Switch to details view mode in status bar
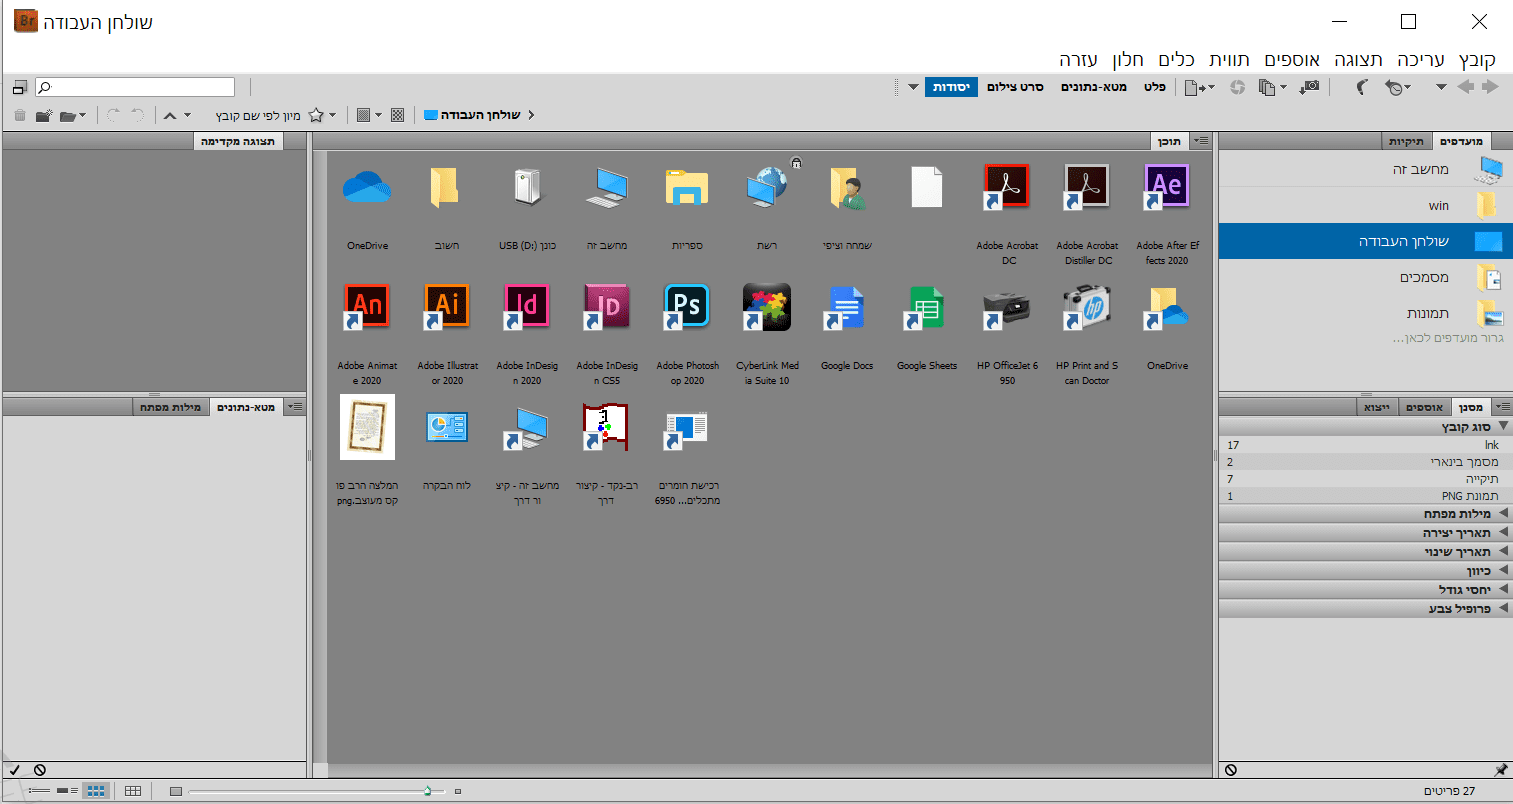Viewport: 1513px width, 804px height. [68, 791]
